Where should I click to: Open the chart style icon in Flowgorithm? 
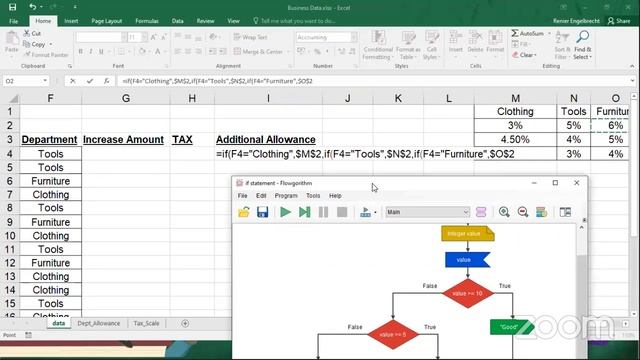click(x=542, y=212)
